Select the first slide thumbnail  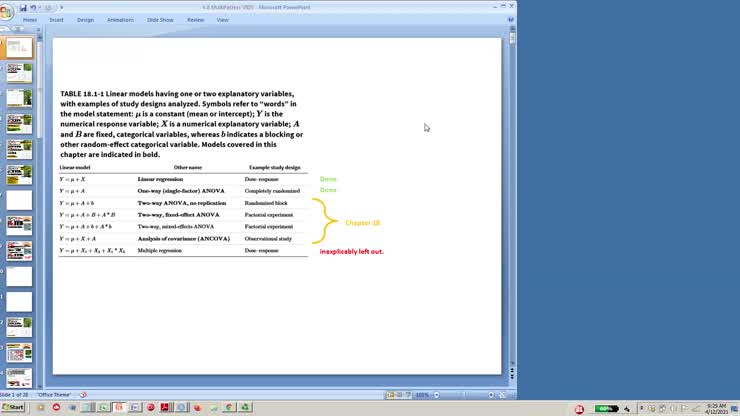tap(19, 48)
